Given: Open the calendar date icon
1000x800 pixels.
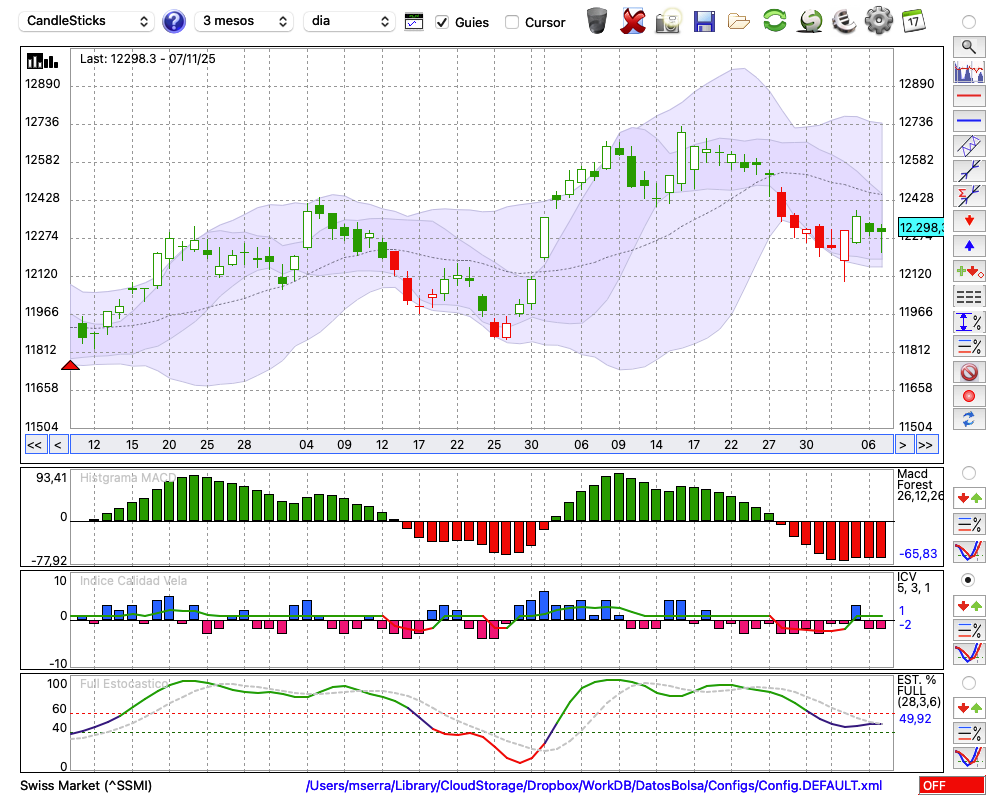Looking at the screenshot, I should coord(912,21).
